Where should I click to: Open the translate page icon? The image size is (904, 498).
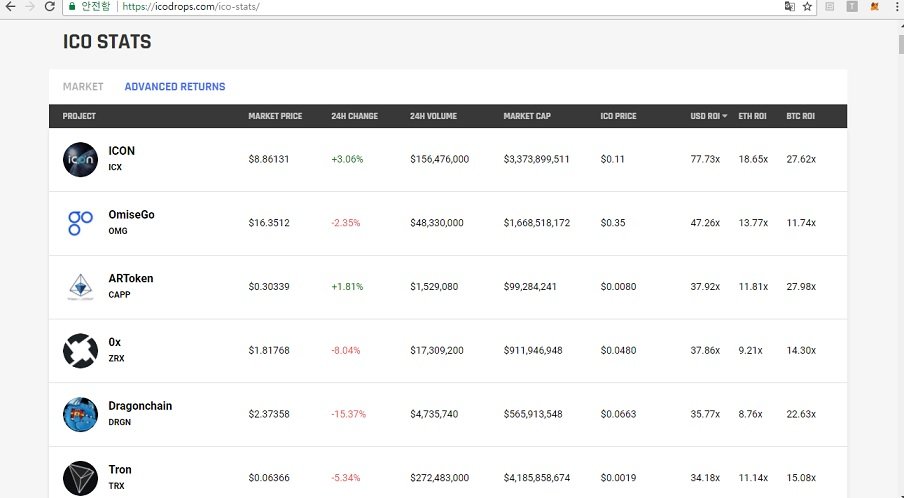[x=789, y=6]
